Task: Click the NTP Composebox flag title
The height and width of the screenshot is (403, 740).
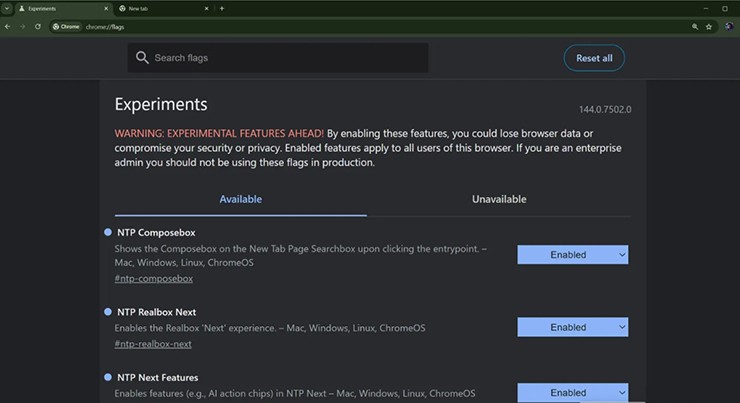Action: 156,233
